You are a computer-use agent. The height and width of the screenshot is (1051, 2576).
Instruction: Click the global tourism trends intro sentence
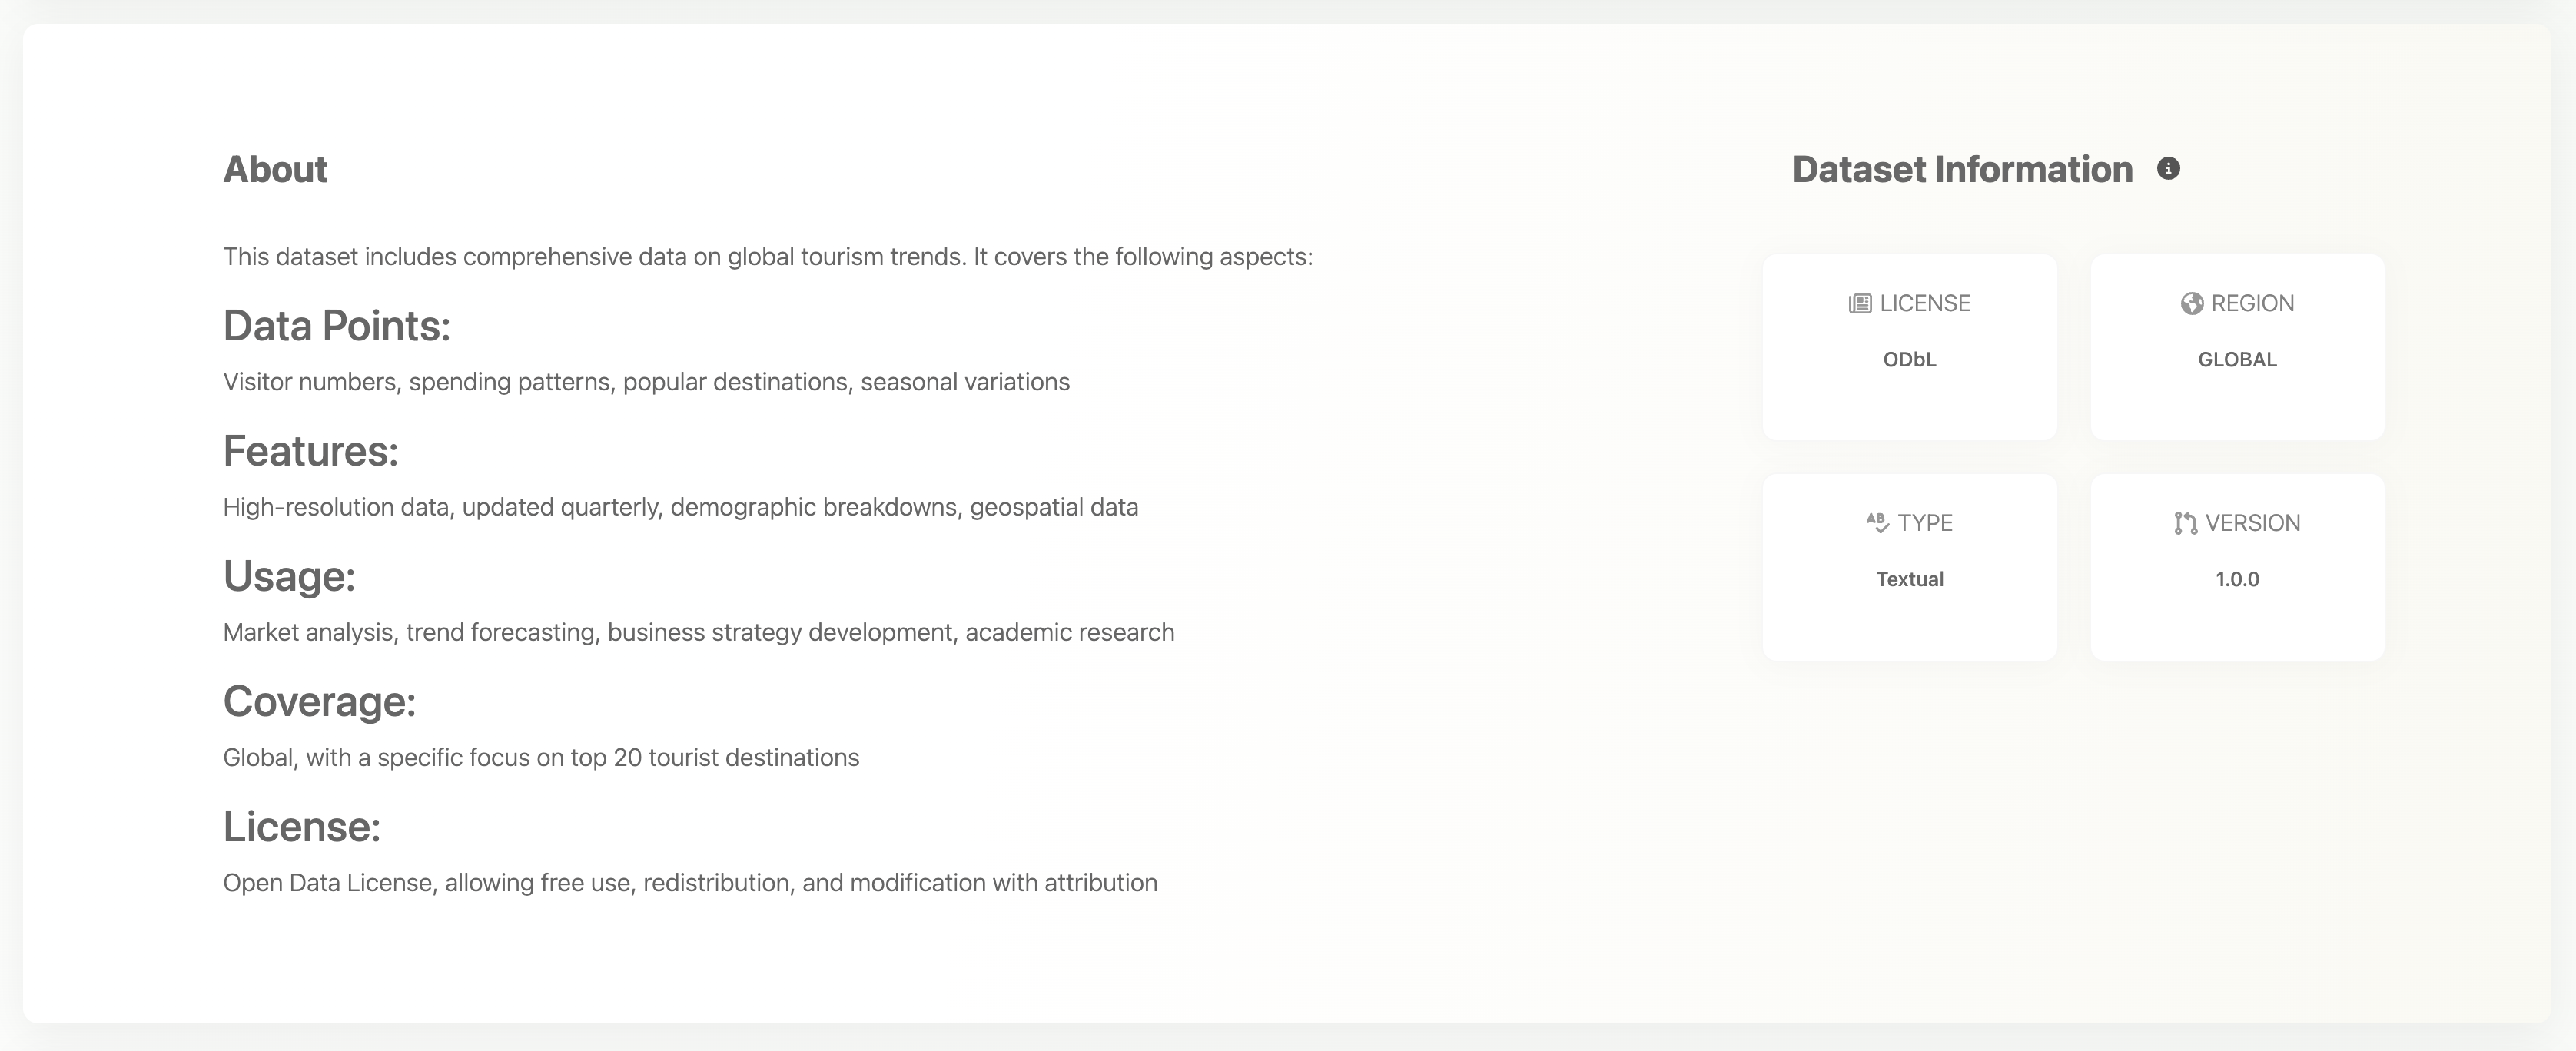[767, 257]
